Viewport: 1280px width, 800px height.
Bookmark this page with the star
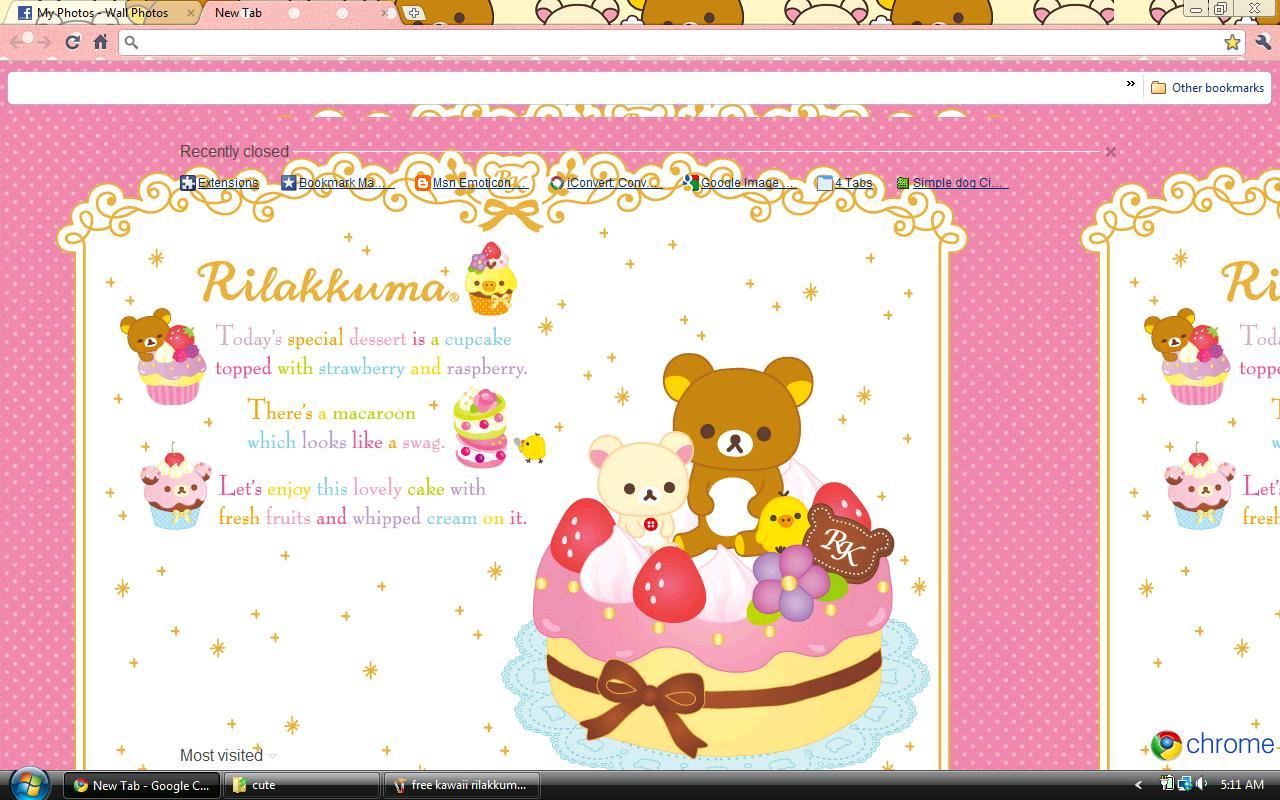point(1232,42)
